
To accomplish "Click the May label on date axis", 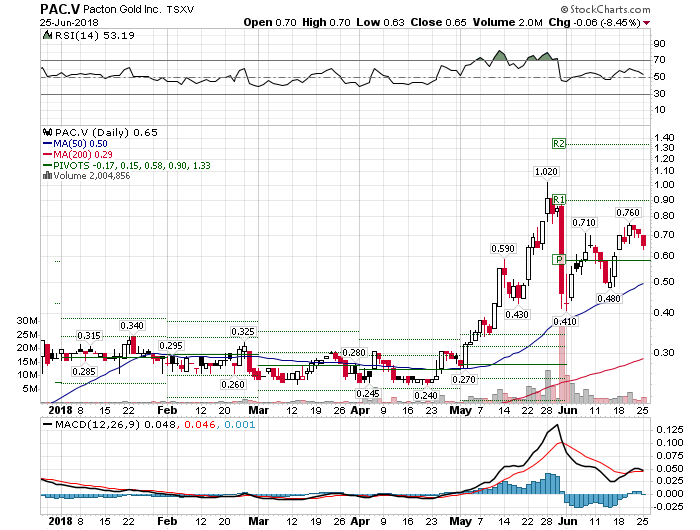I will pos(459,410).
